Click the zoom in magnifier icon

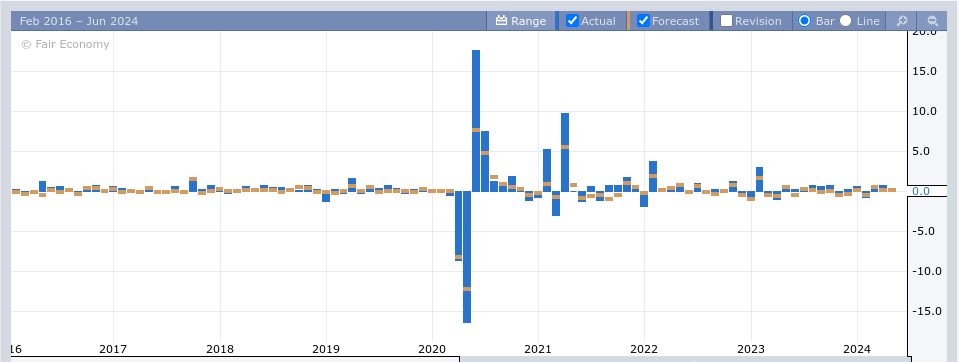(x=902, y=21)
